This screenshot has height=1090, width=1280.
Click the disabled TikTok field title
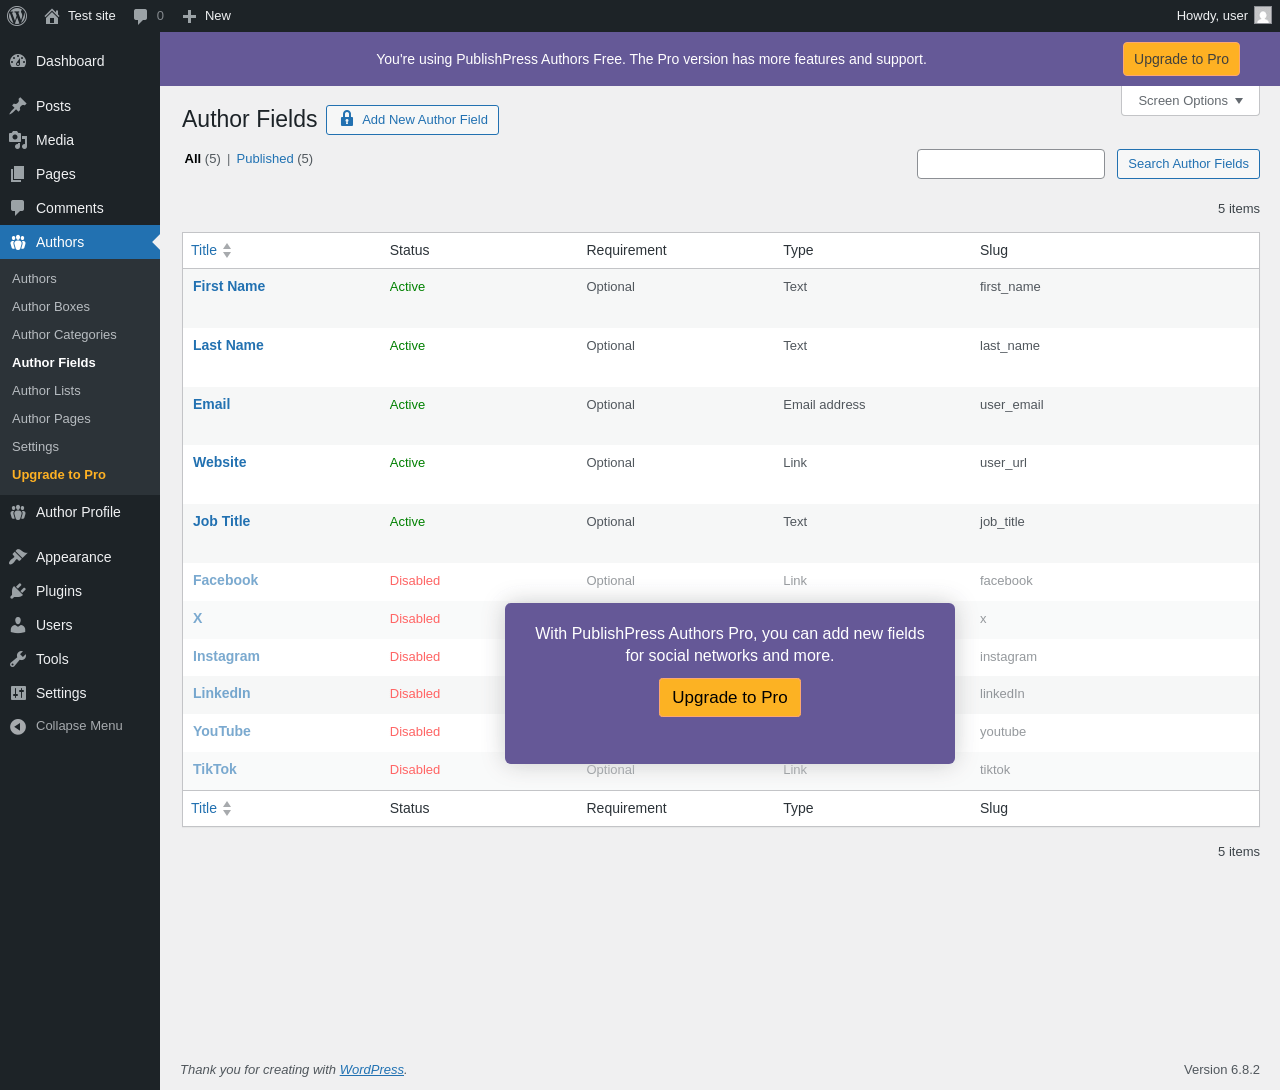click(214, 769)
